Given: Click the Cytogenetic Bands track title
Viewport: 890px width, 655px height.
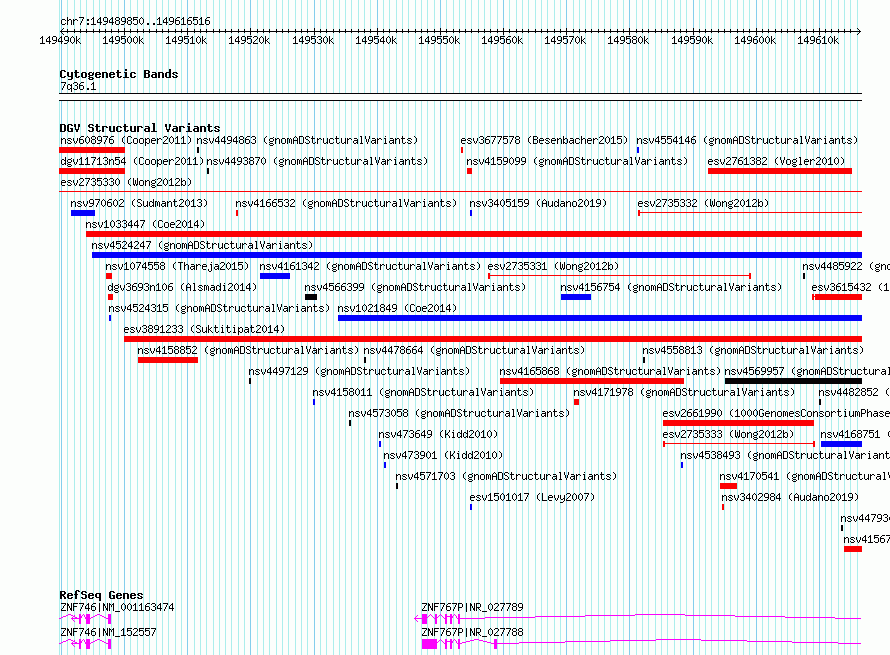Looking at the screenshot, I should tap(119, 74).
